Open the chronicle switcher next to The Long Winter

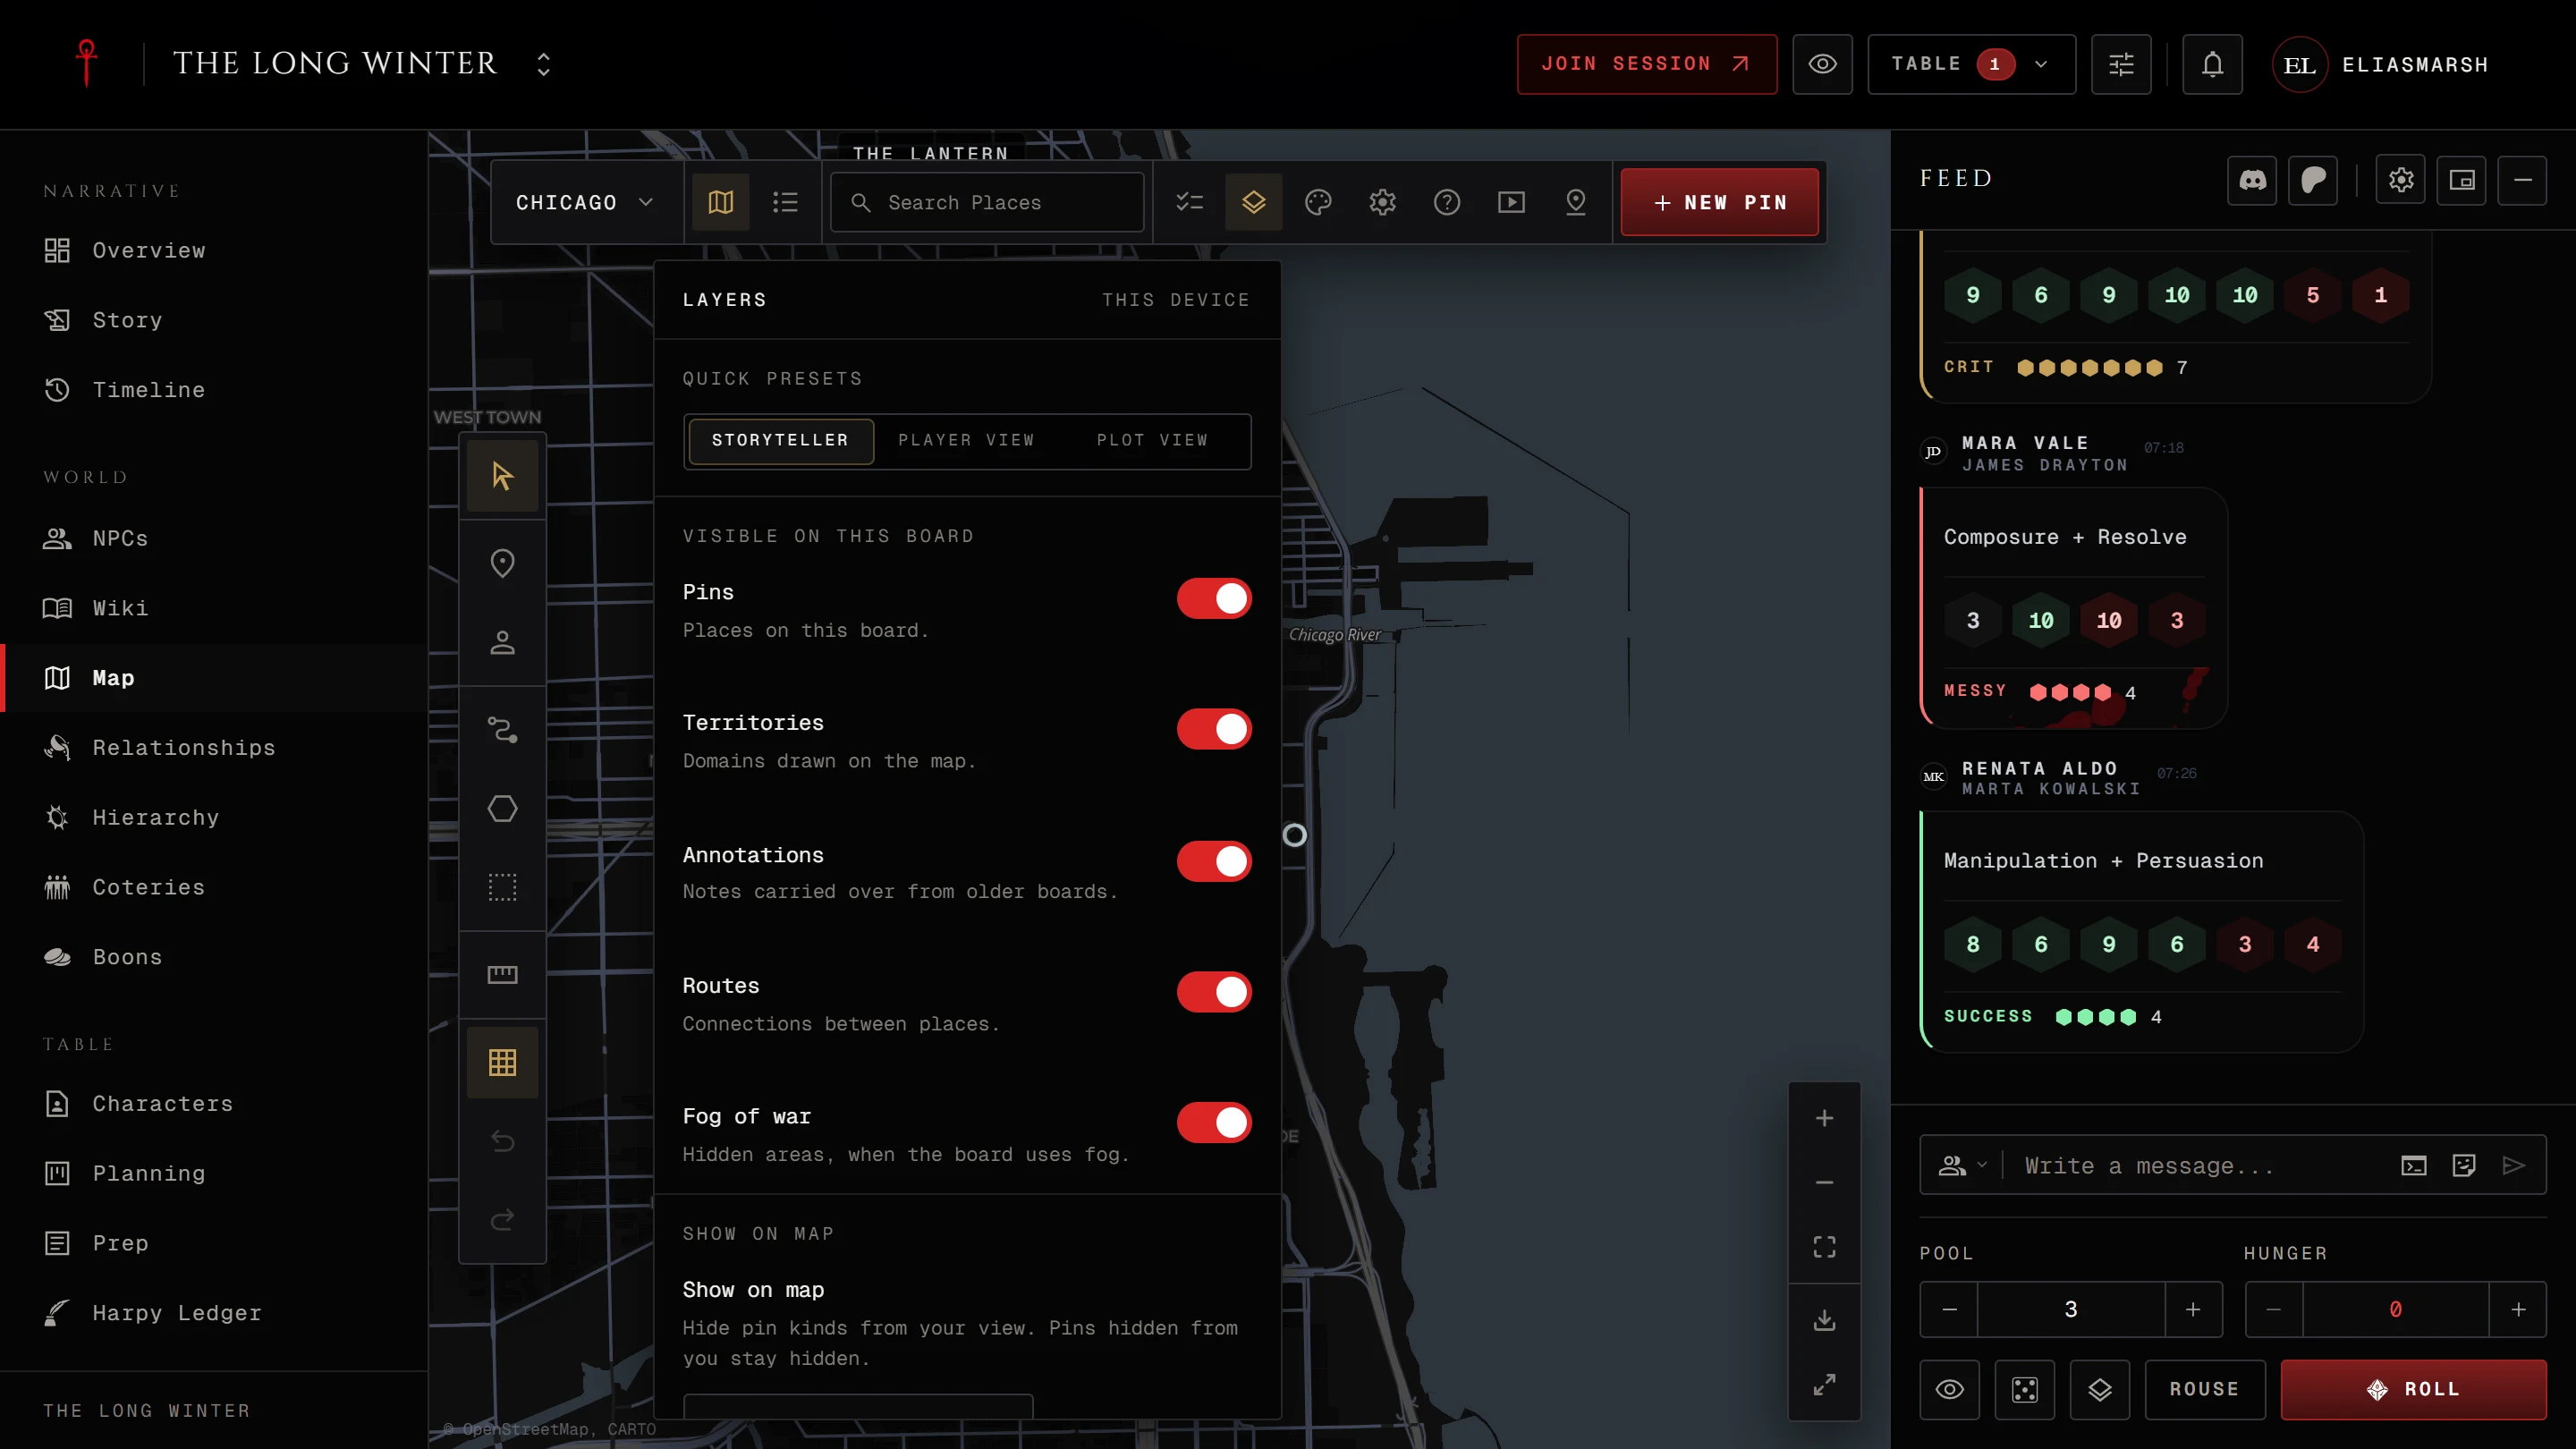click(x=543, y=64)
